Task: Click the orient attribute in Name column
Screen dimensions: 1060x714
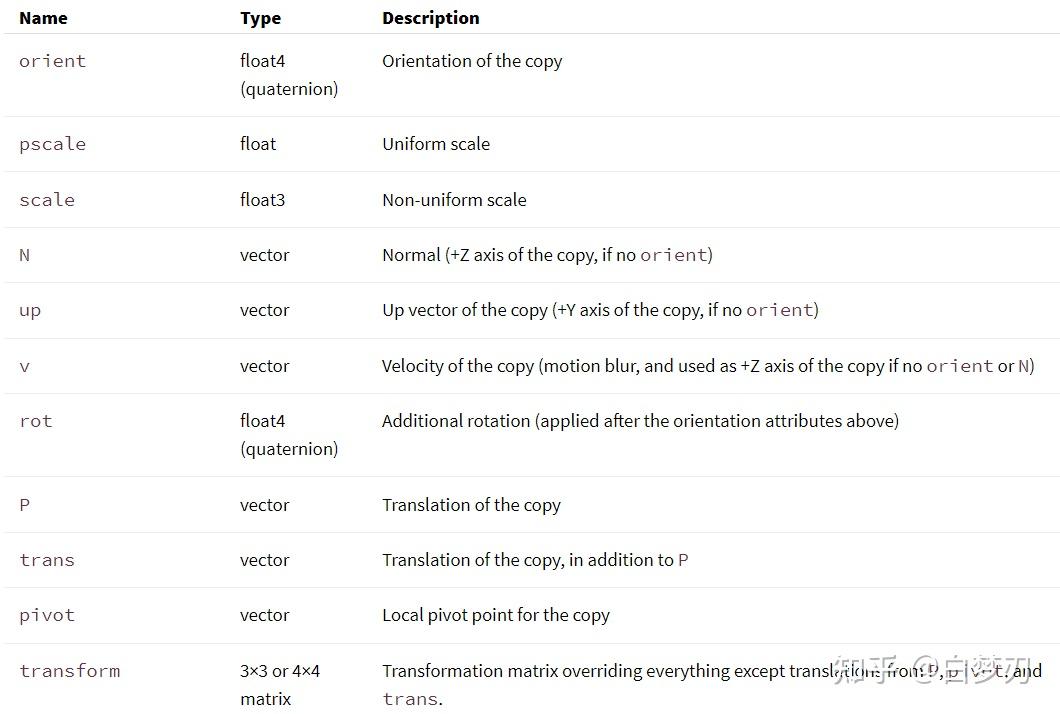Action: coord(52,61)
